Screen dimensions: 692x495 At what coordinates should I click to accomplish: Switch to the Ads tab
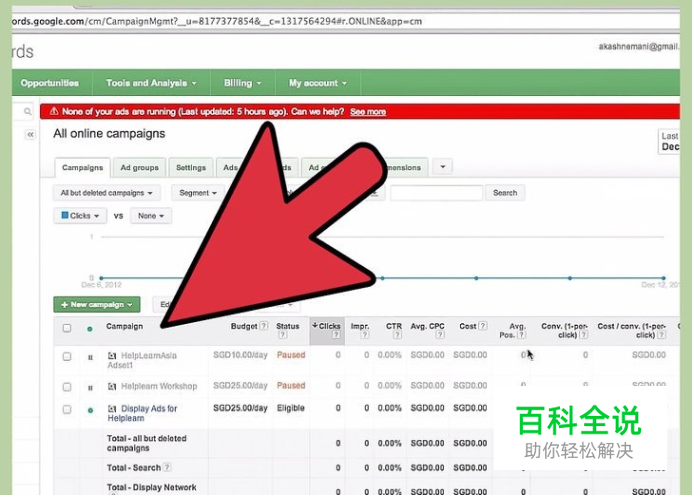click(x=230, y=168)
